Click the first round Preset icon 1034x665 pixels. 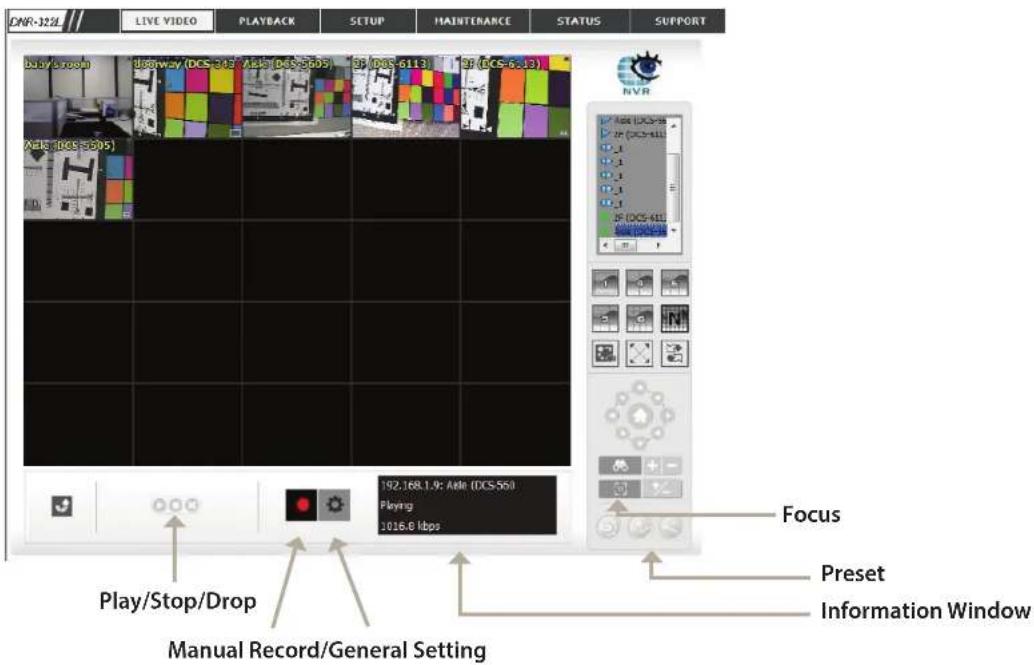coord(608,526)
